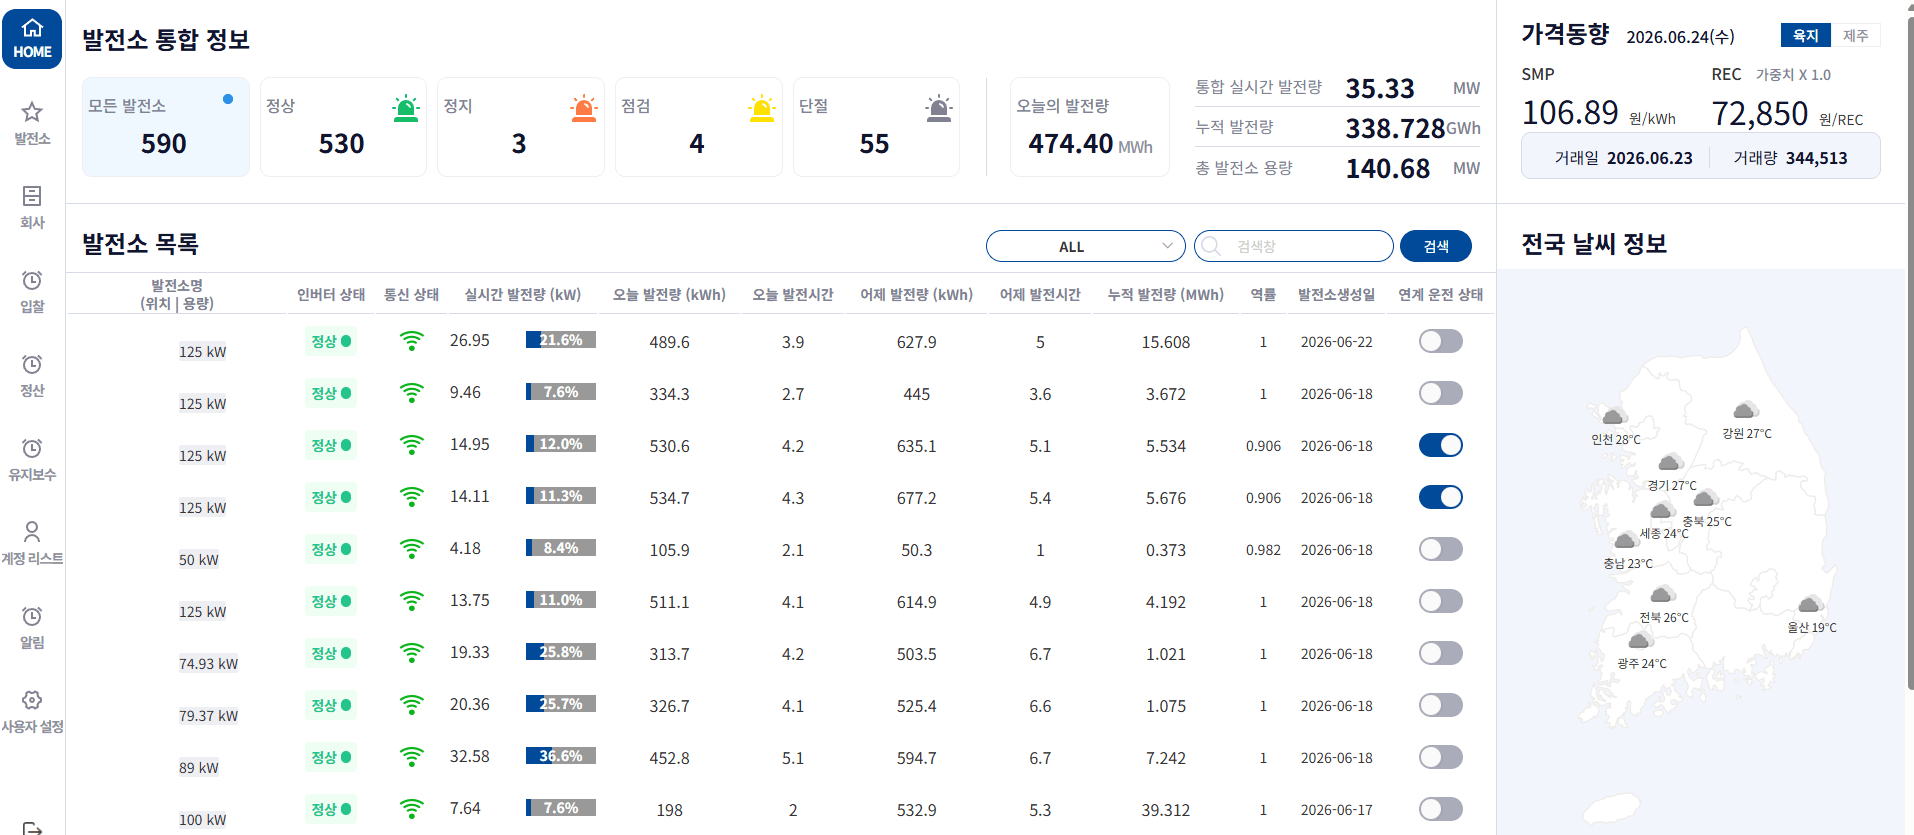Open the 정산 sidebar icon

pos(32,363)
